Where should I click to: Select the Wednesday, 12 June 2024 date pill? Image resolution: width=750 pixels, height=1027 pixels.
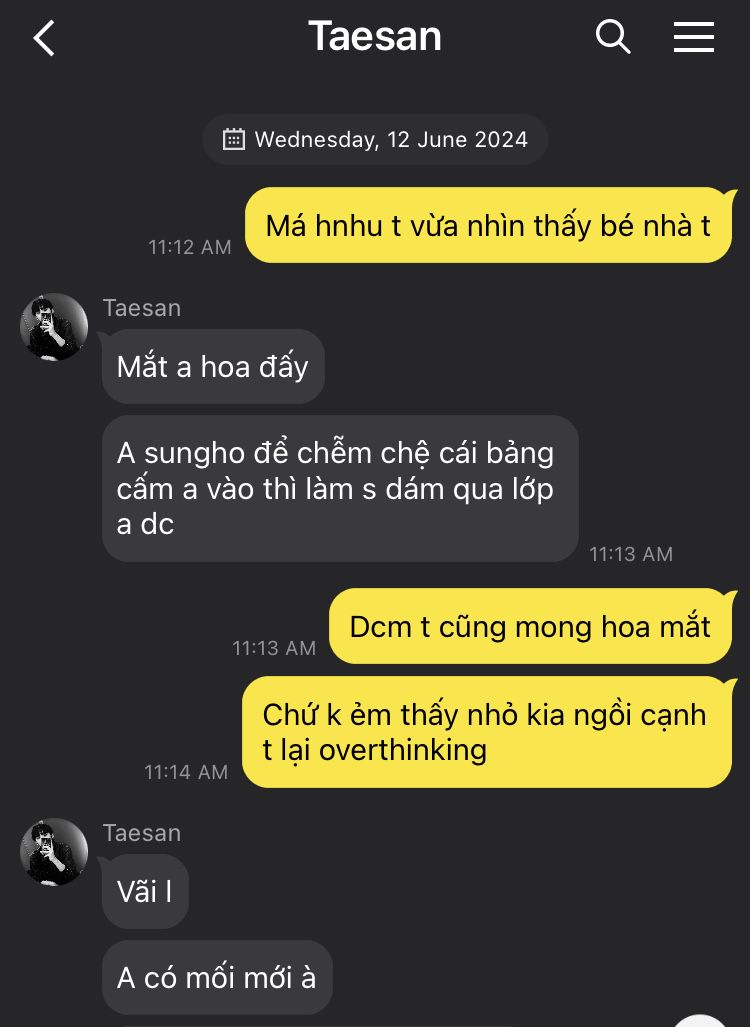[375, 140]
